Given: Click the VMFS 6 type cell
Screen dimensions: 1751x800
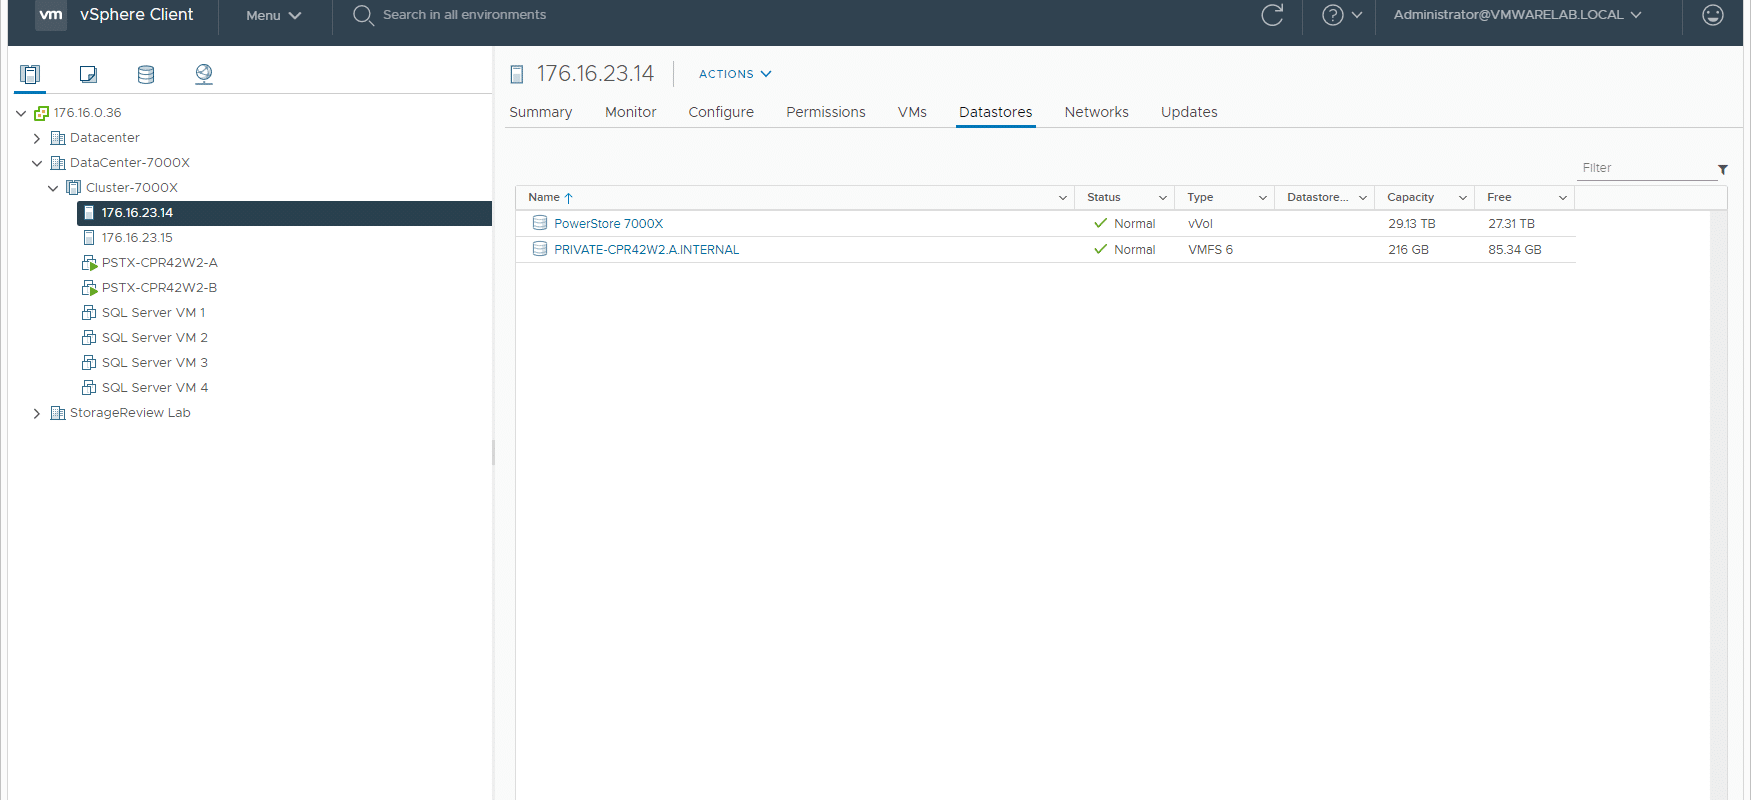Looking at the screenshot, I should [1210, 250].
